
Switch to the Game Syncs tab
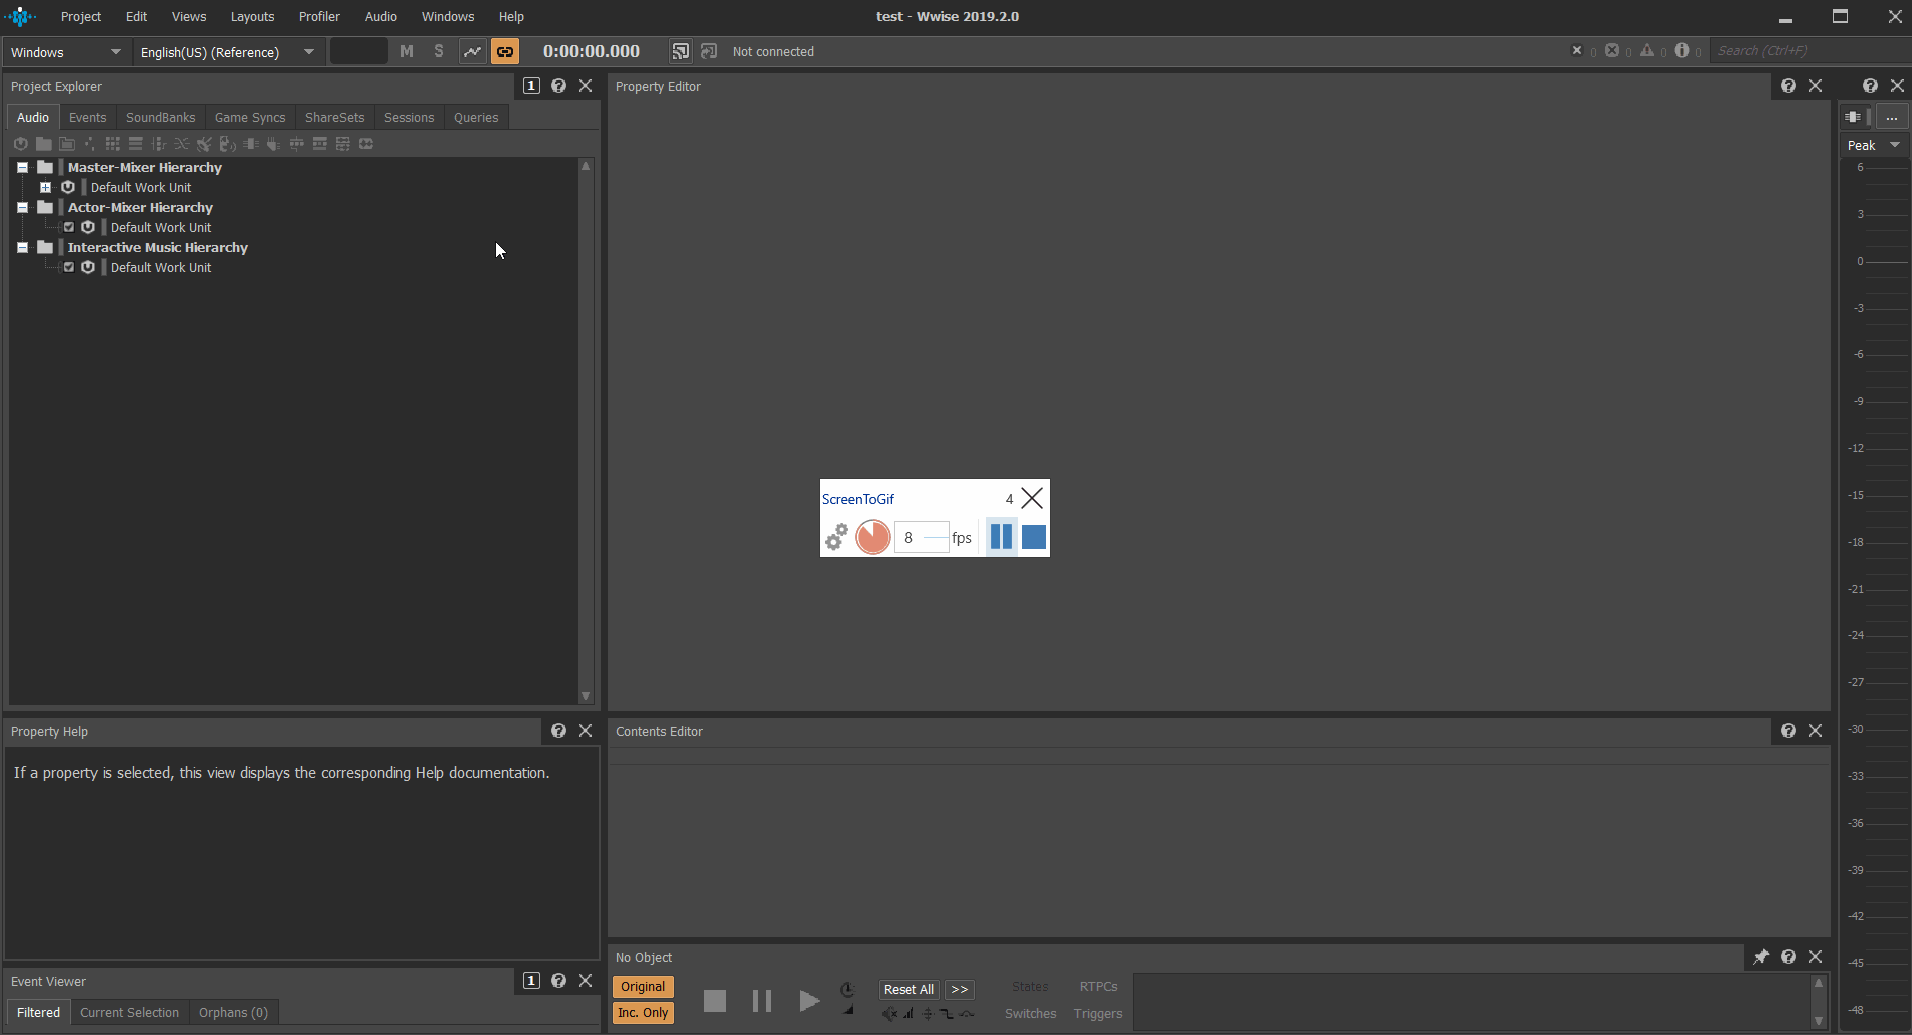pos(250,117)
